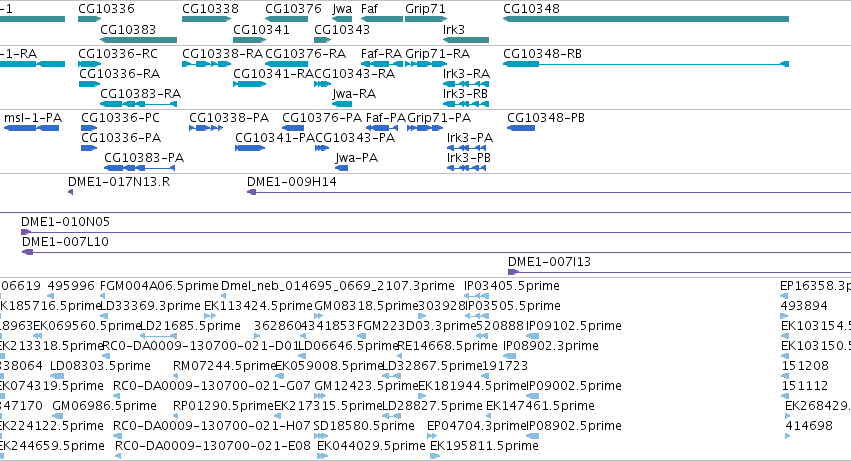The image size is (851, 461).
Task: Click Irk3-PB protein glyph
Action: (x=467, y=168)
